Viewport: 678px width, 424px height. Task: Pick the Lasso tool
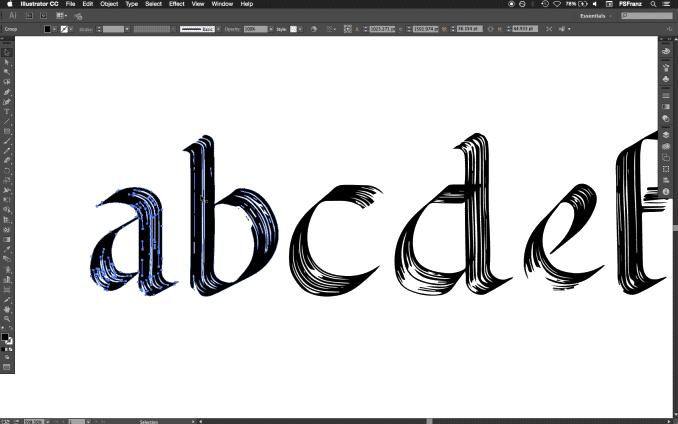pos(6,82)
